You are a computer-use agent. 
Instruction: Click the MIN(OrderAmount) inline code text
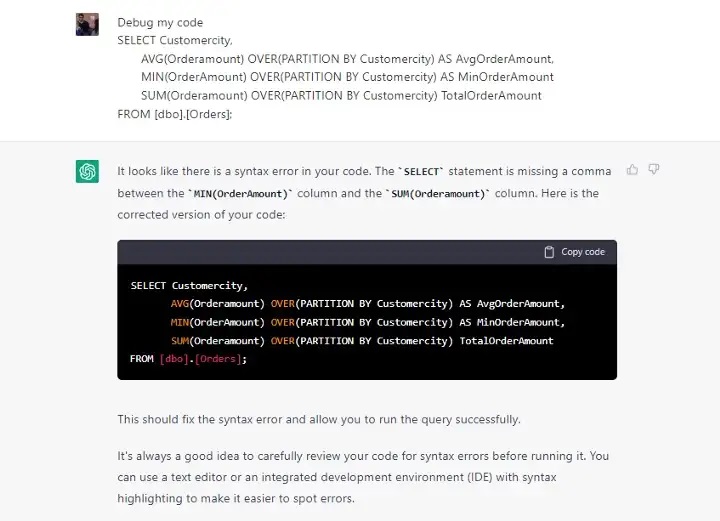[240, 194]
